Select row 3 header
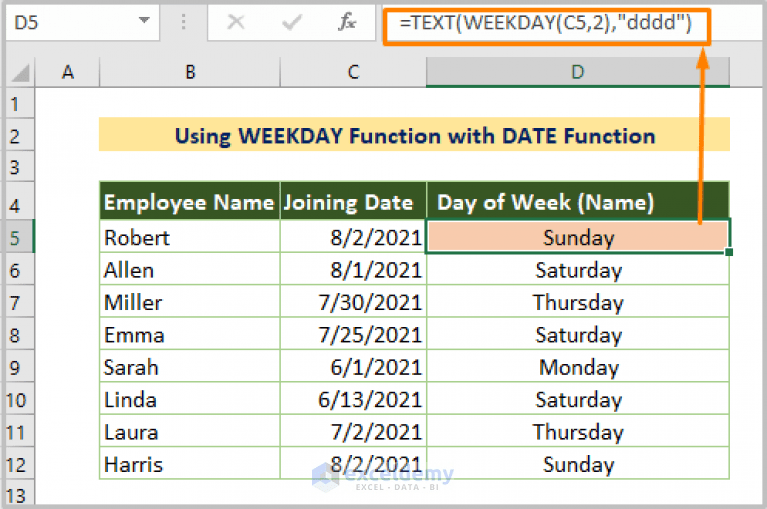The height and width of the screenshot is (509, 767). (x=20, y=167)
